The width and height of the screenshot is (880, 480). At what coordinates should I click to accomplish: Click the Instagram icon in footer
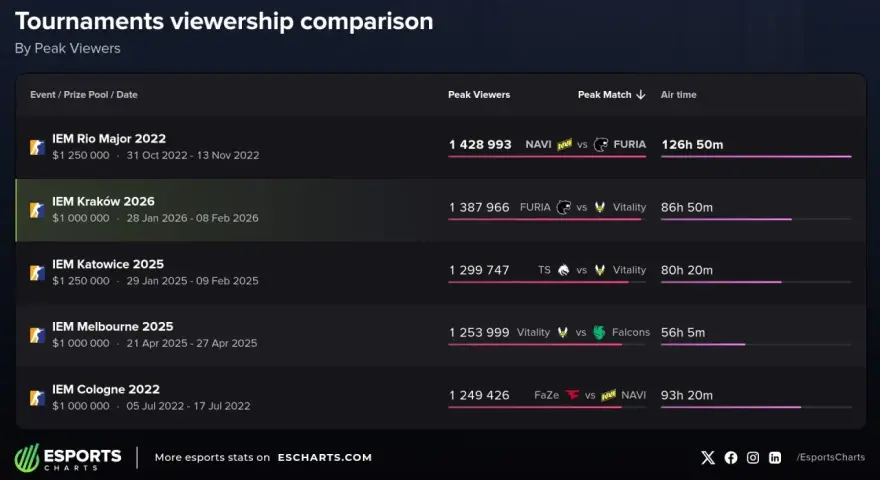(x=753, y=458)
